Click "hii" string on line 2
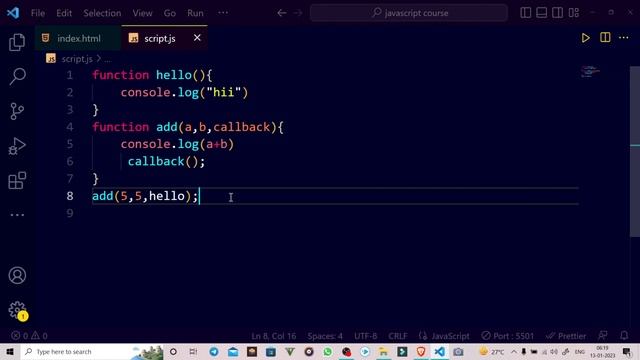The width and height of the screenshot is (640, 360). click(x=224, y=92)
